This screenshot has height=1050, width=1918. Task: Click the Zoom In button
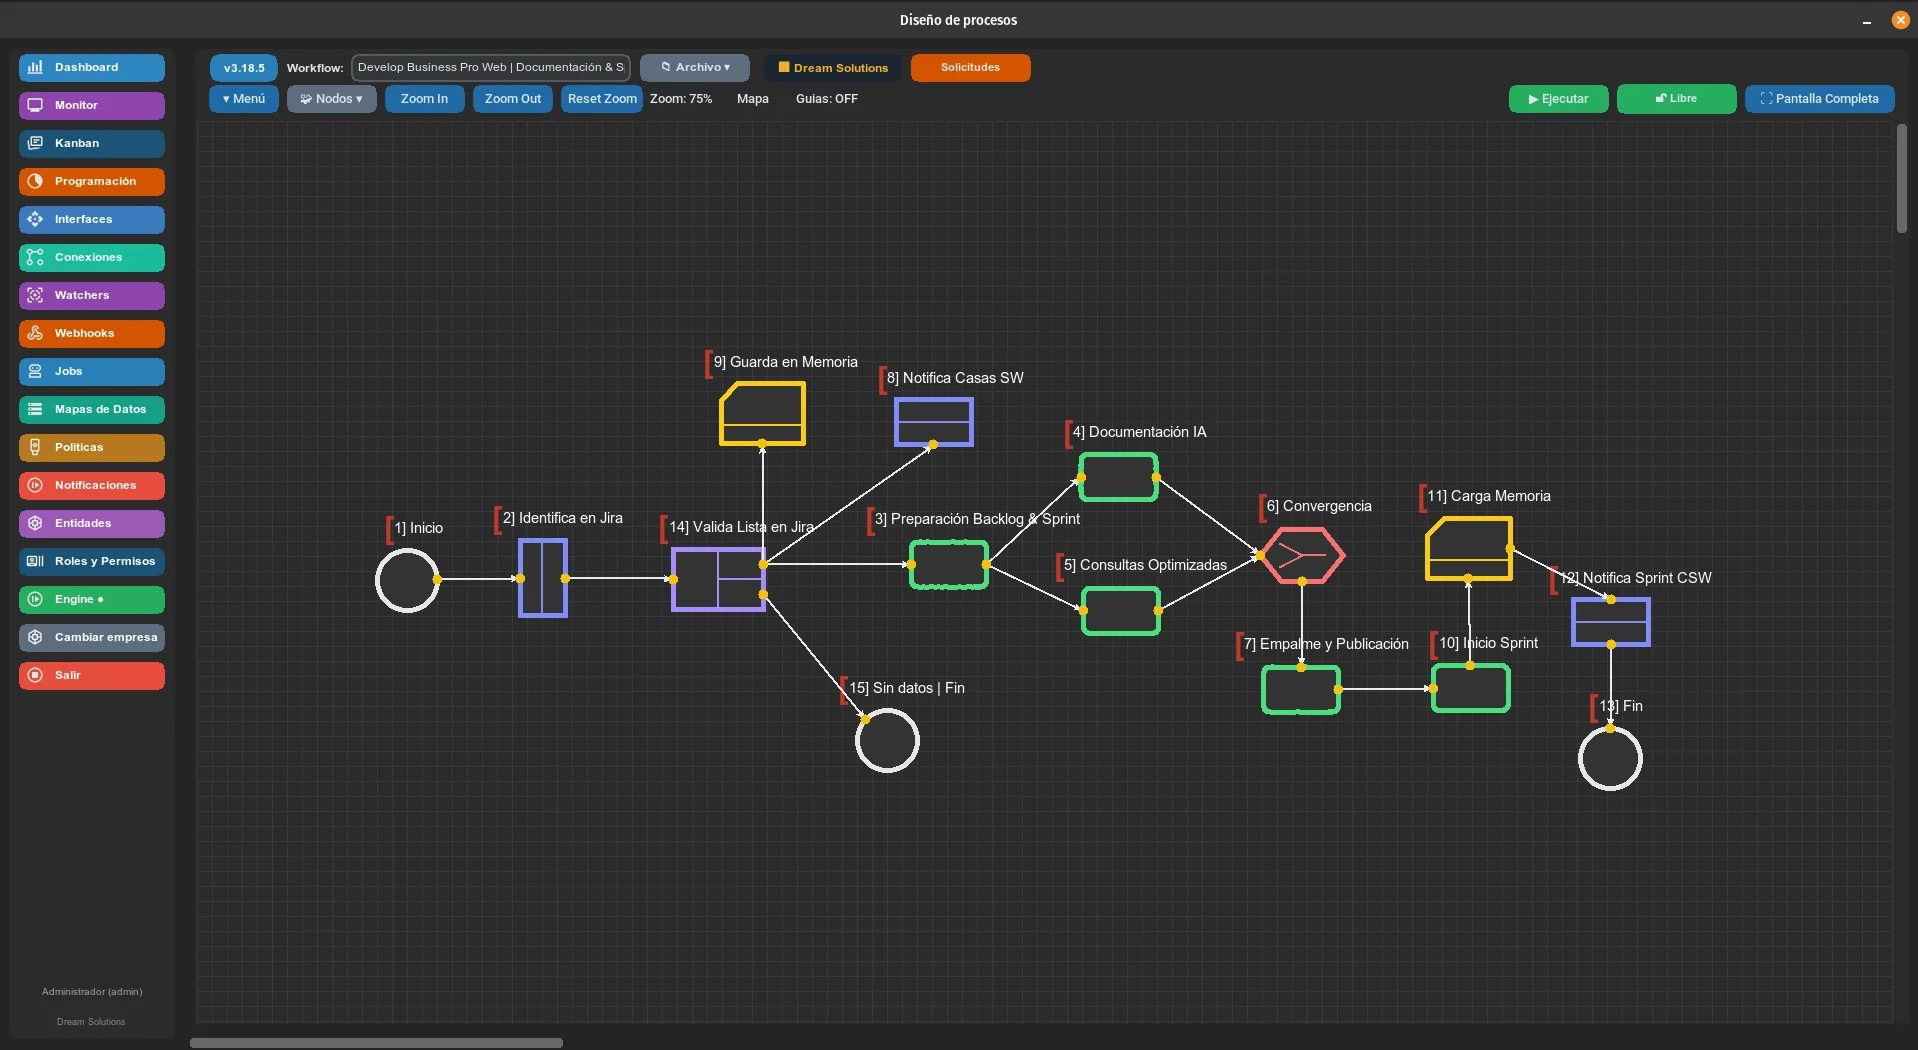(x=424, y=99)
